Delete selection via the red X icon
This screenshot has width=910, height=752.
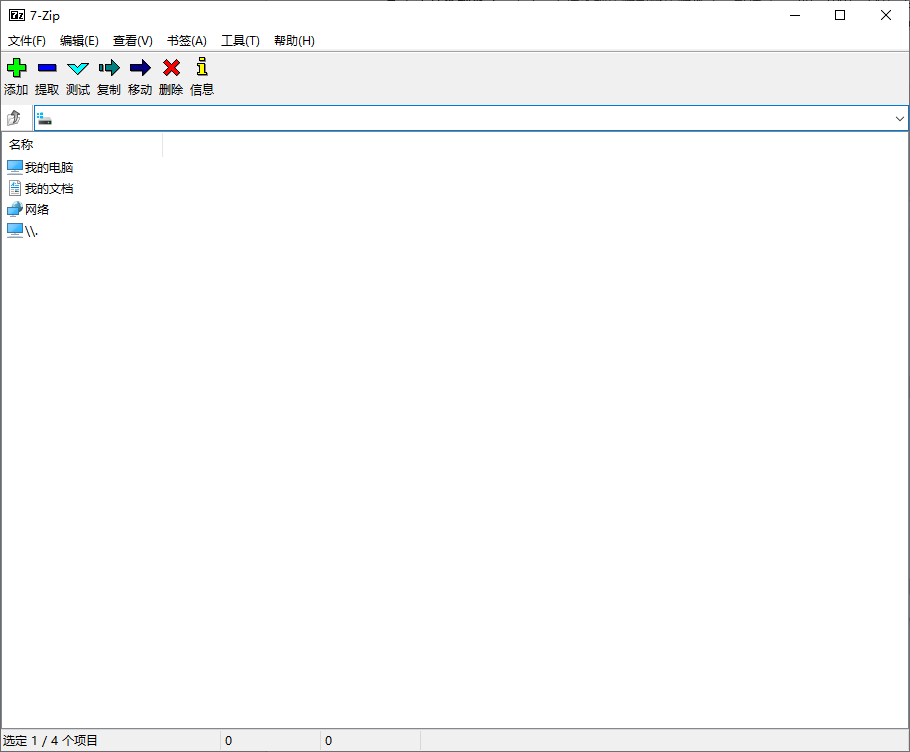point(170,76)
